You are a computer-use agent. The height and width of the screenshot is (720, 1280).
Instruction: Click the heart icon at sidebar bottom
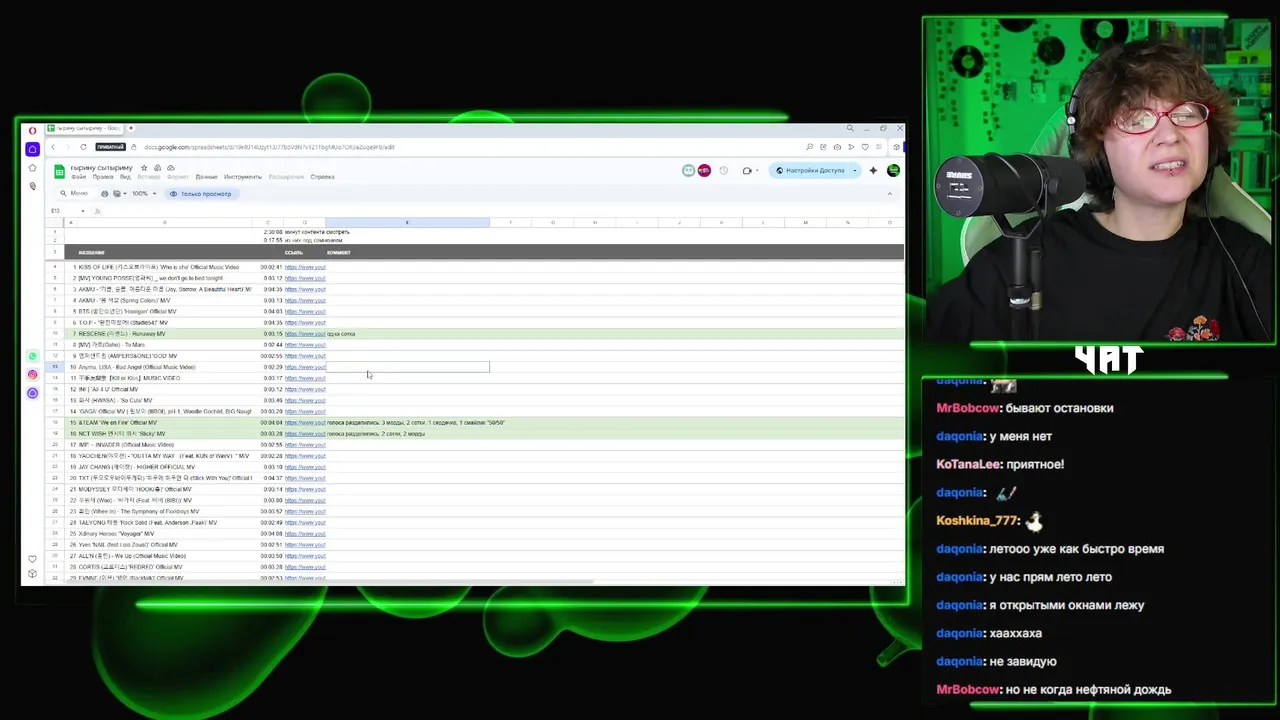pos(32,559)
